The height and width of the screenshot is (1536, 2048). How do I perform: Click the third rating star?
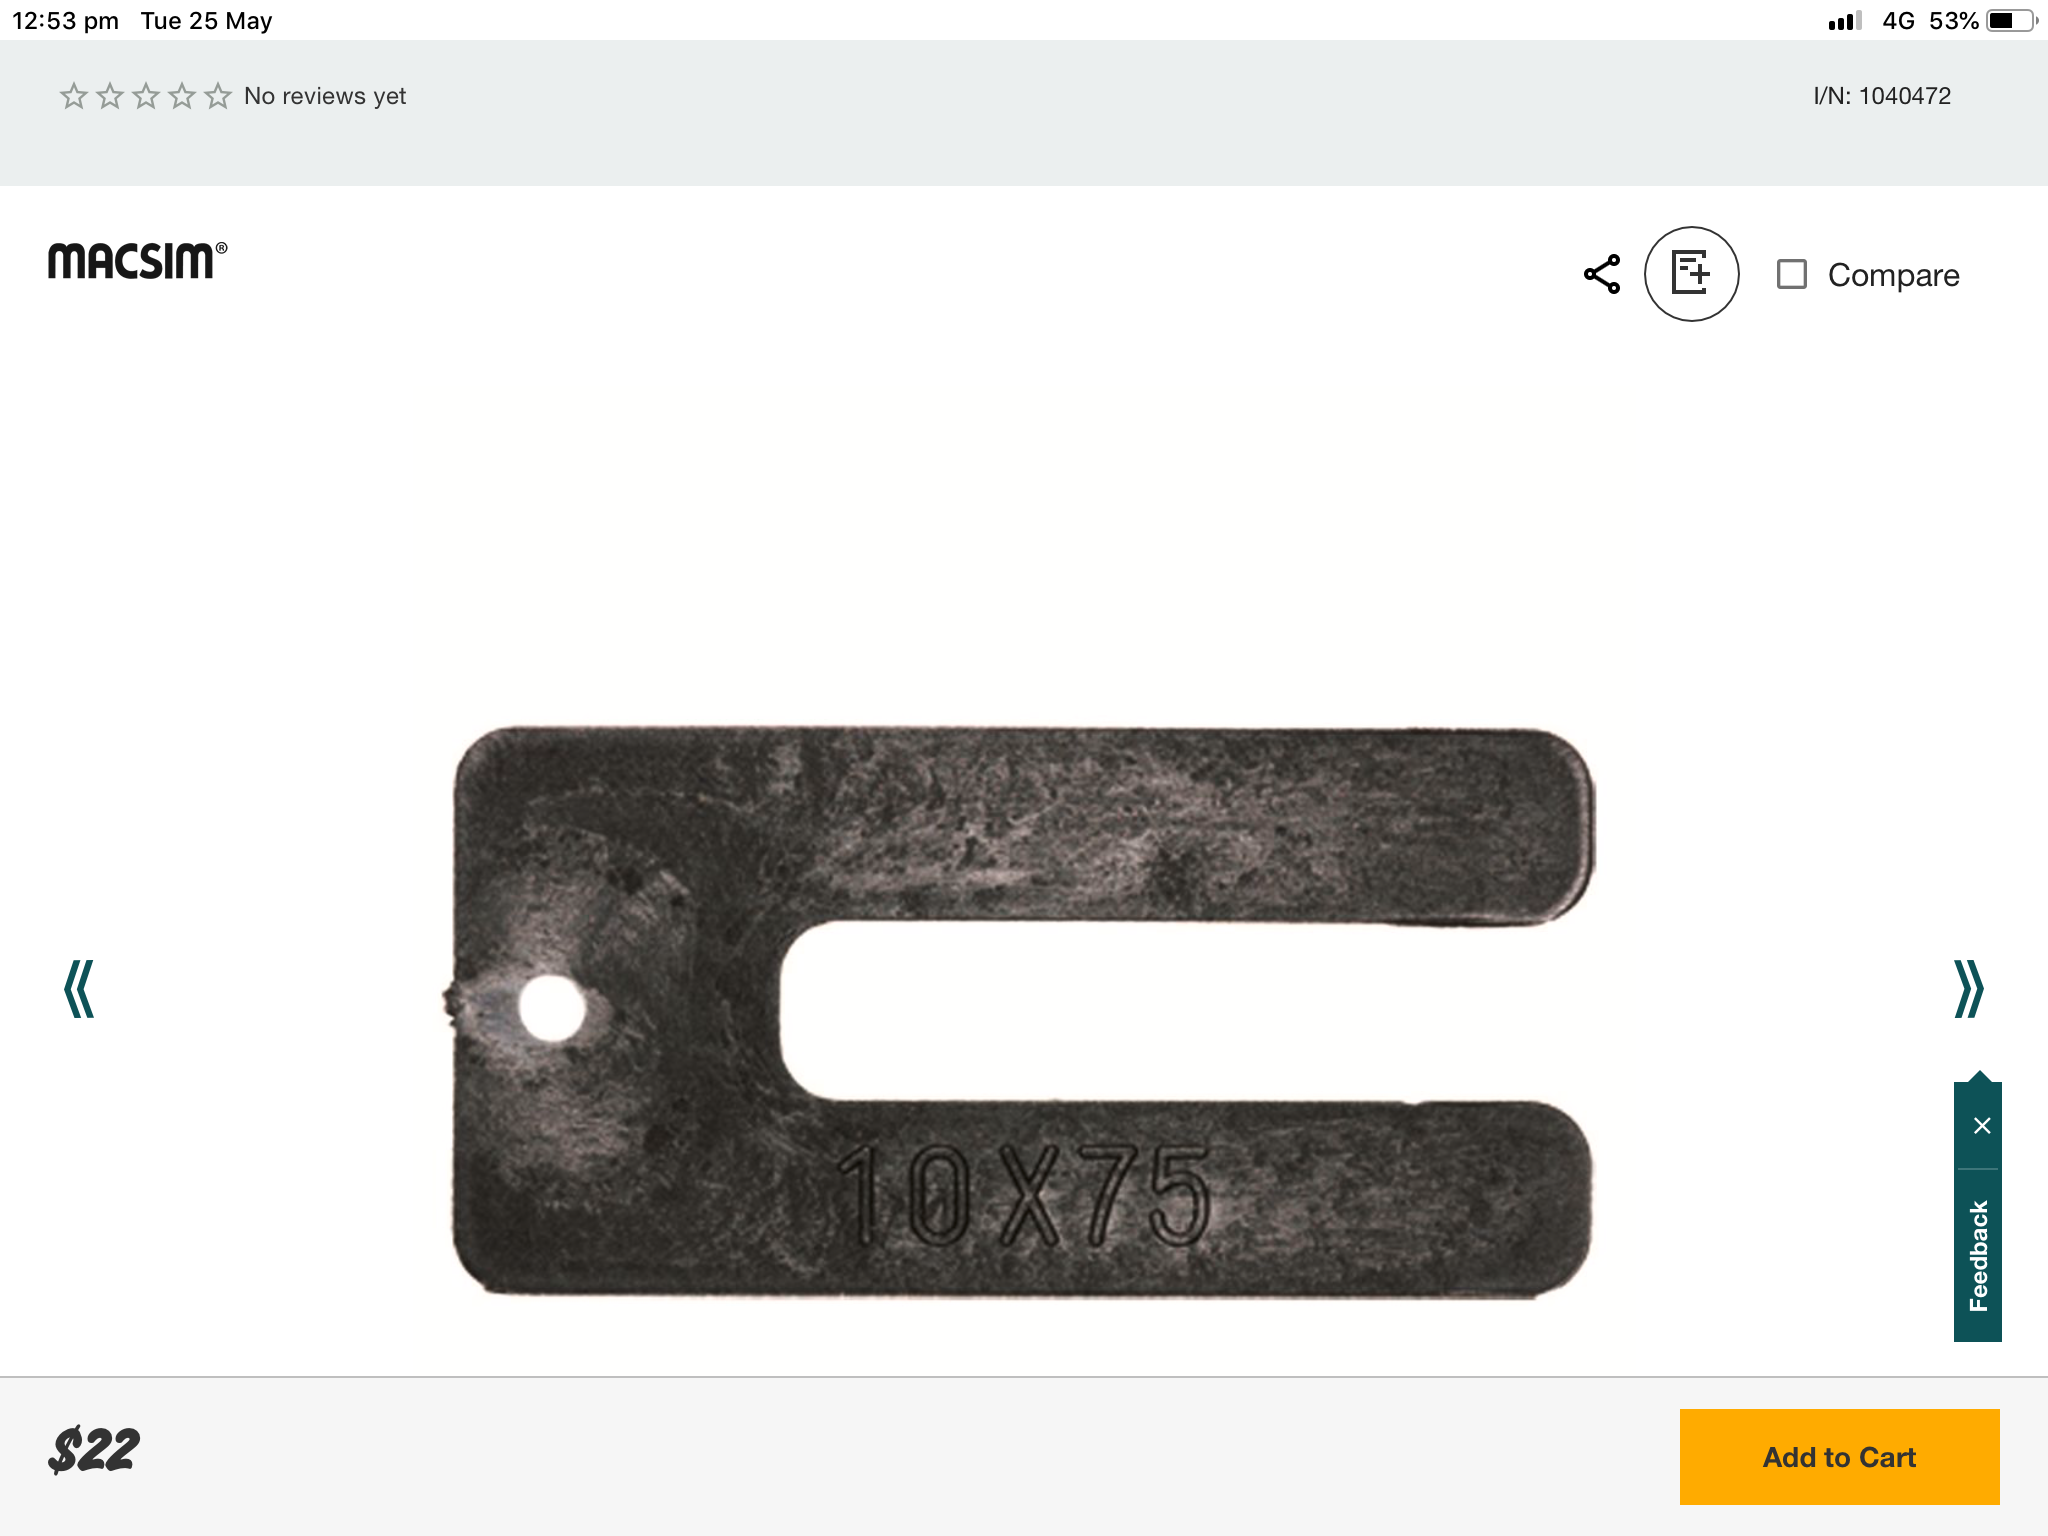(146, 96)
